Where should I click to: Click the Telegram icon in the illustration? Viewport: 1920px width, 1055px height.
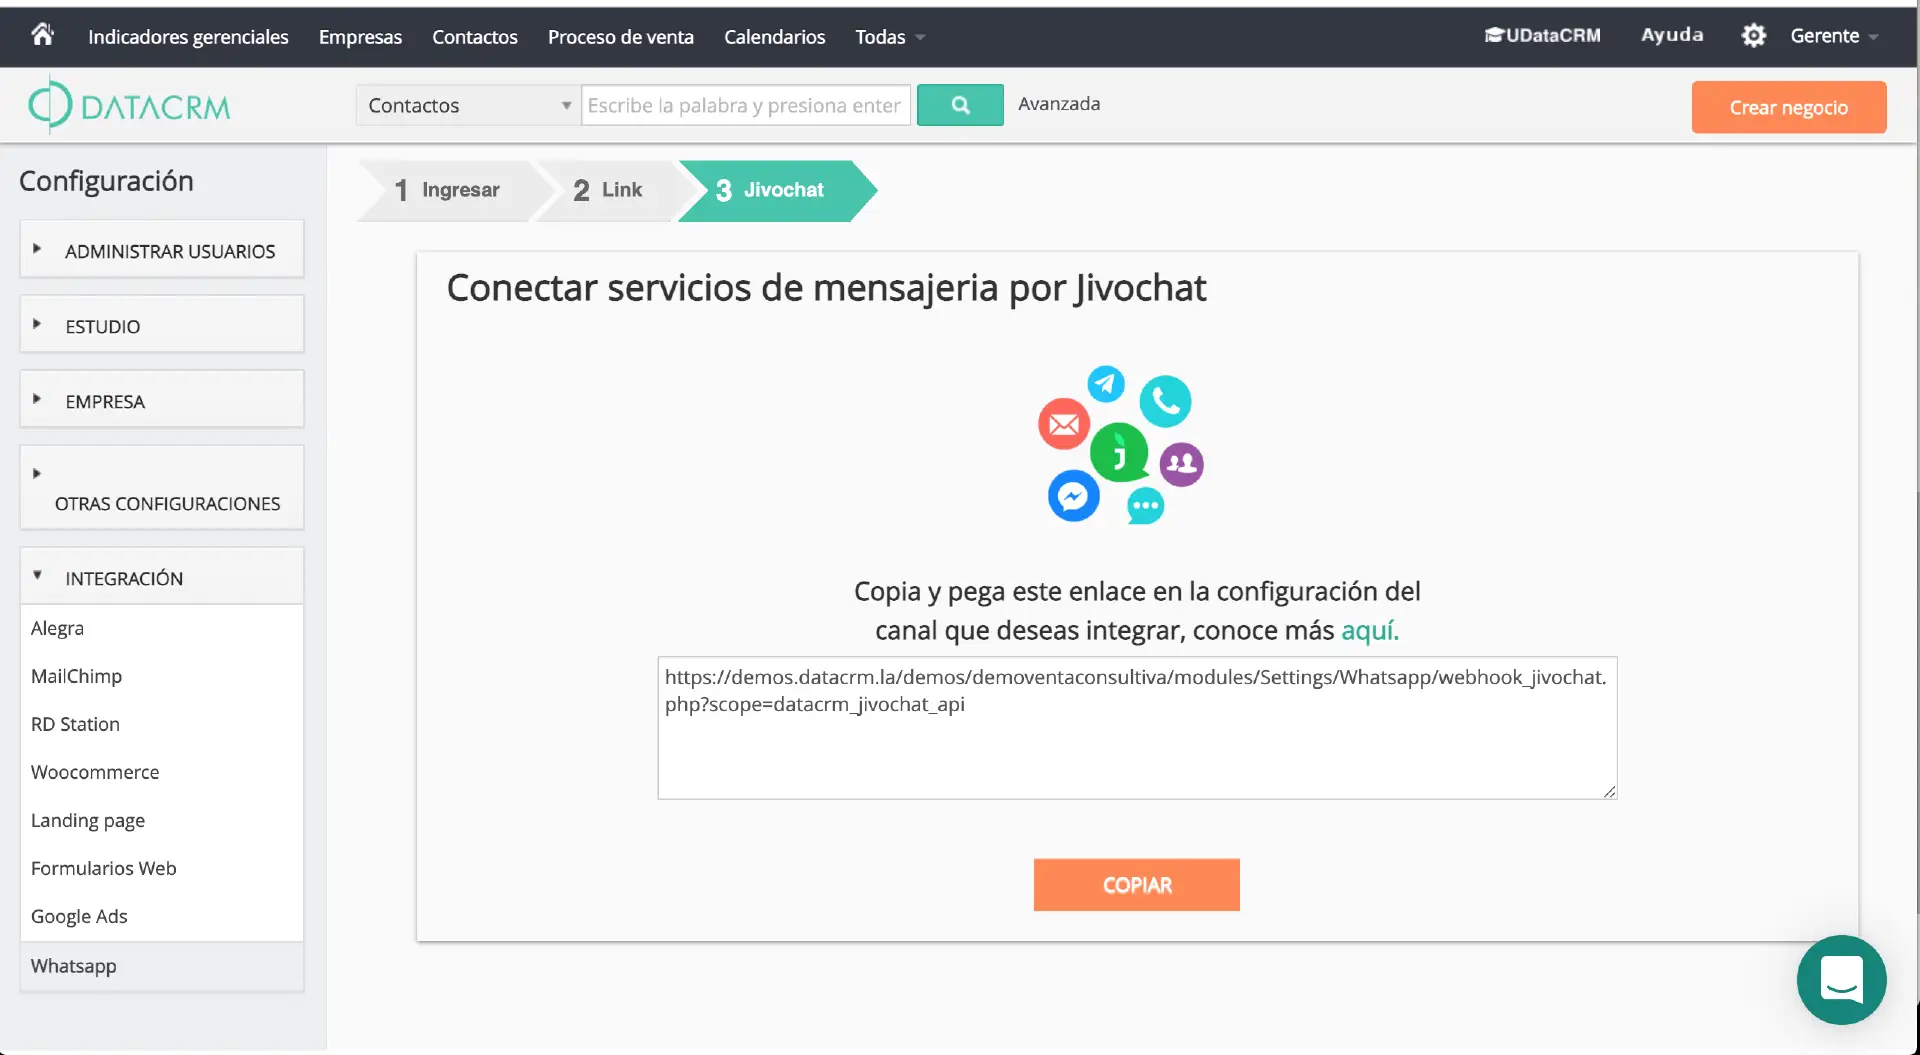click(1106, 384)
